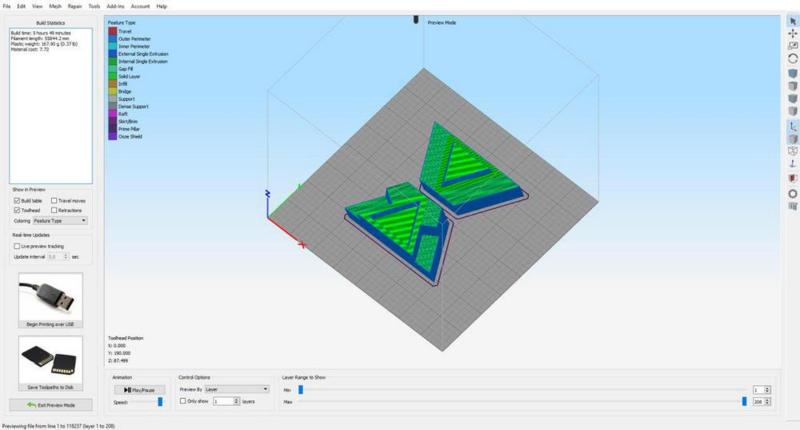Open the Coloring dropdown showing Feature Type
This screenshot has width=800, height=430.
[59, 220]
